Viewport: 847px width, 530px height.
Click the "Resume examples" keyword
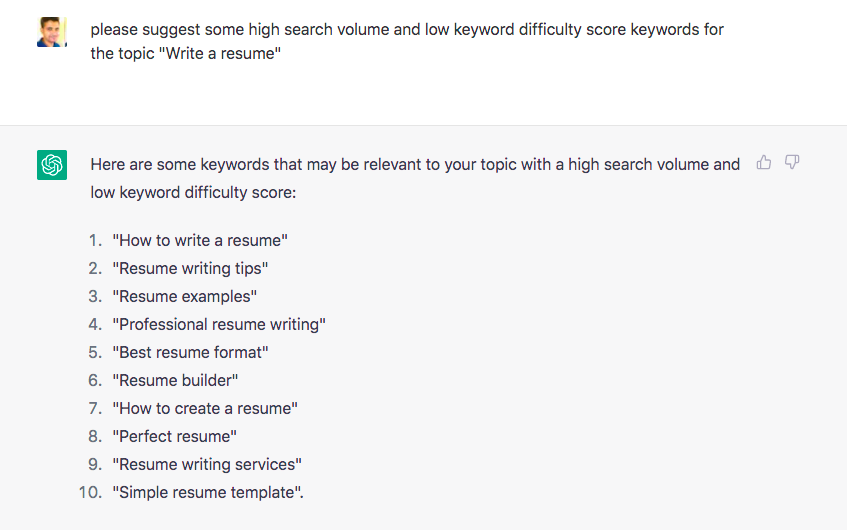(x=185, y=296)
